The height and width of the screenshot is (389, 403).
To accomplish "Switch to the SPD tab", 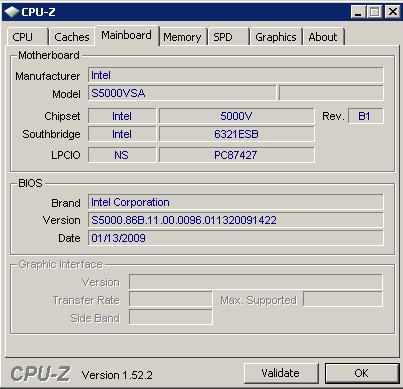I will click(228, 37).
